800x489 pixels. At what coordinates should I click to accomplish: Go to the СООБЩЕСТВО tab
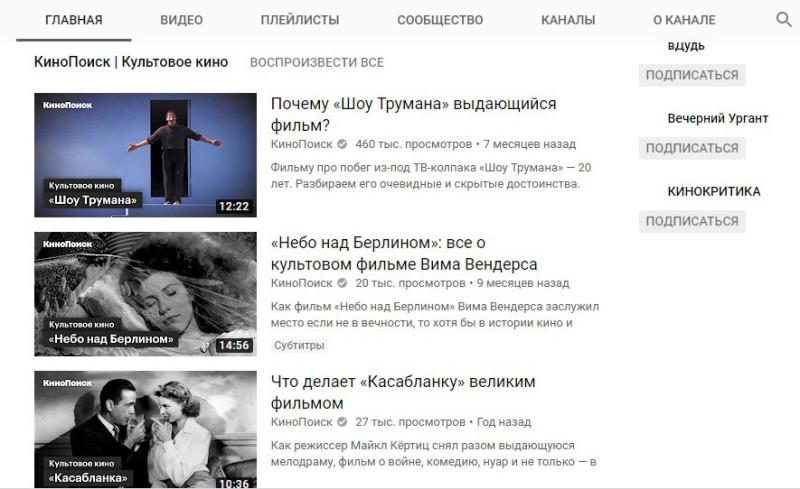(440, 20)
